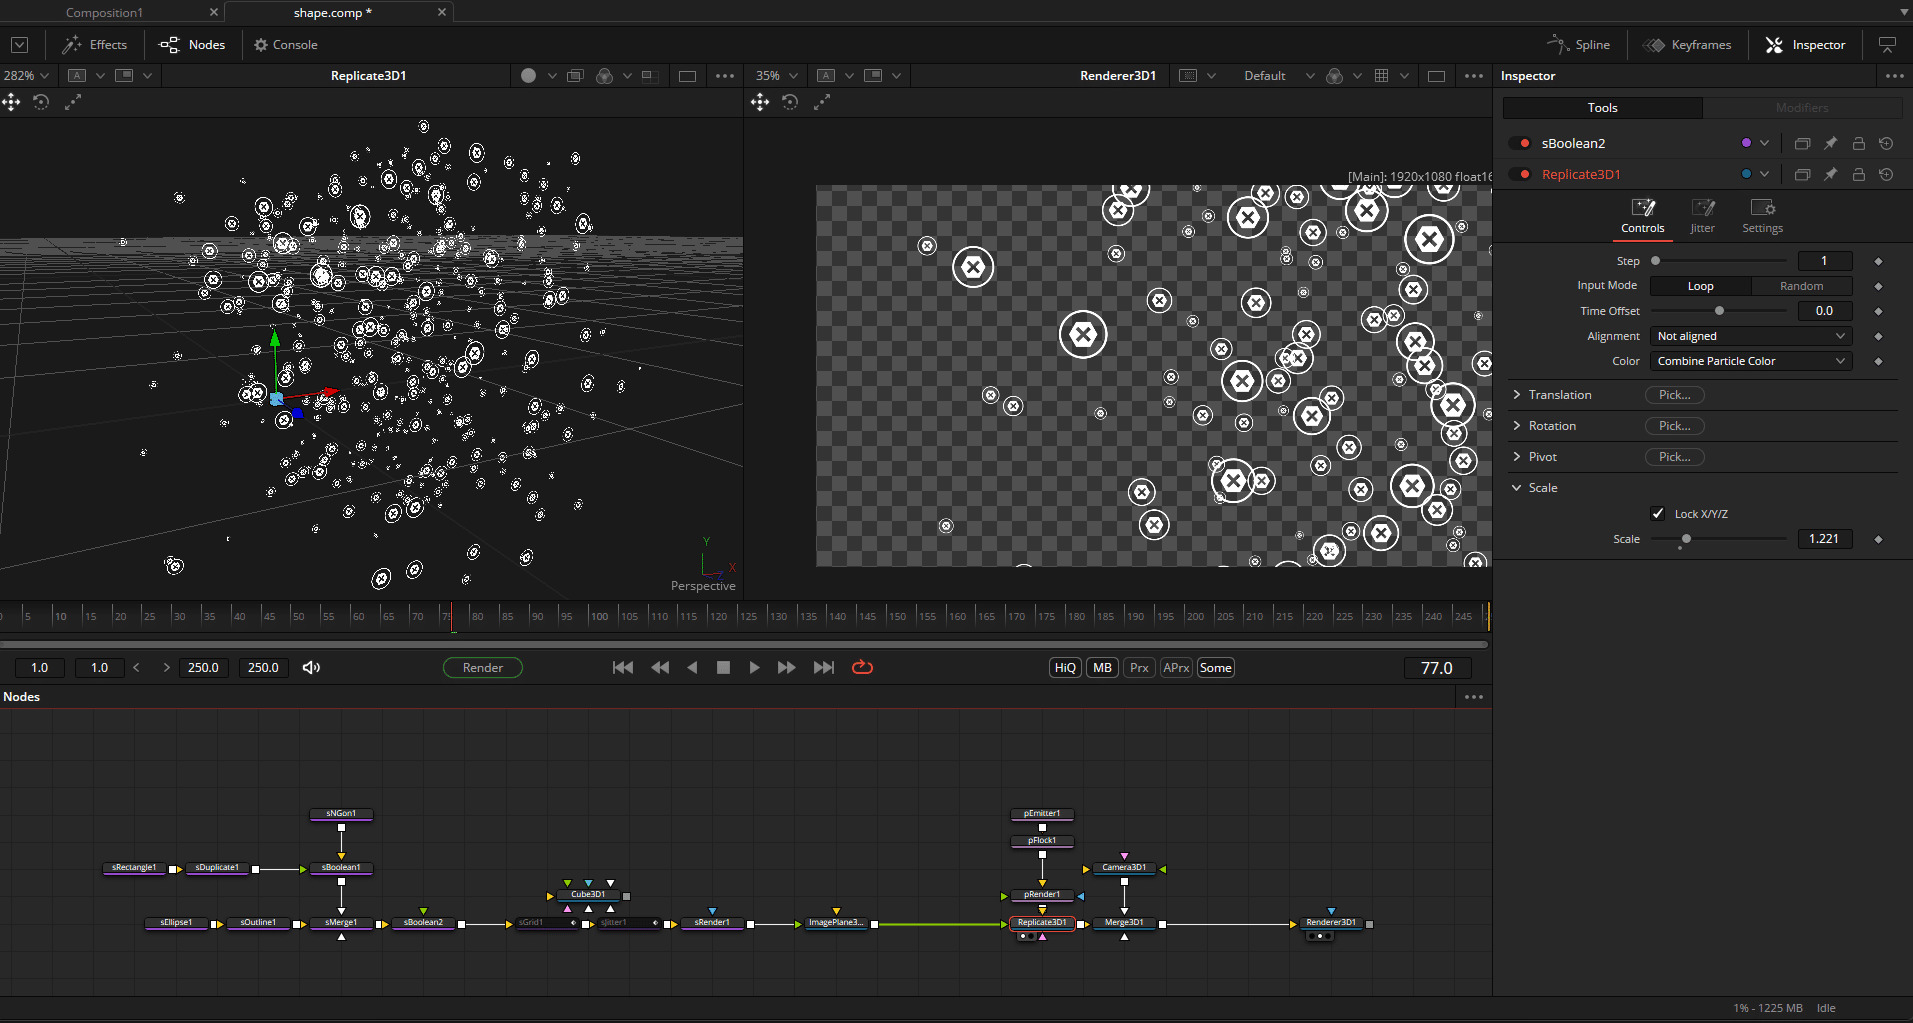Click the Render button
Image resolution: width=1913 pixels, height=1023 pixels.
(x=482, y=667)
